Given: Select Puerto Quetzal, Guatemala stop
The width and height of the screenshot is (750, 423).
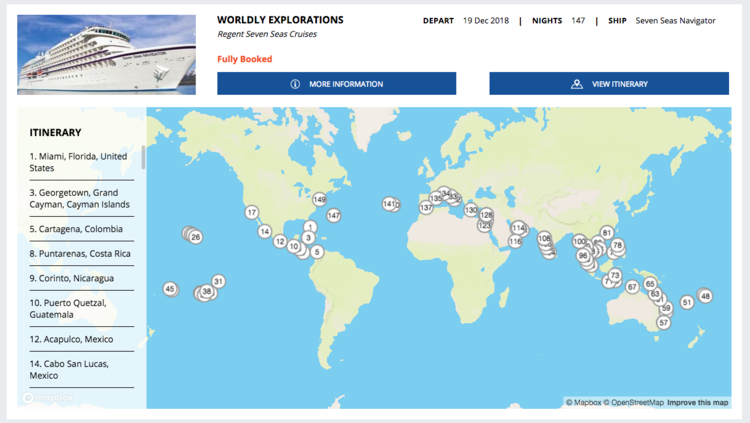Looking at the screenshot, I should pos(81,309).
